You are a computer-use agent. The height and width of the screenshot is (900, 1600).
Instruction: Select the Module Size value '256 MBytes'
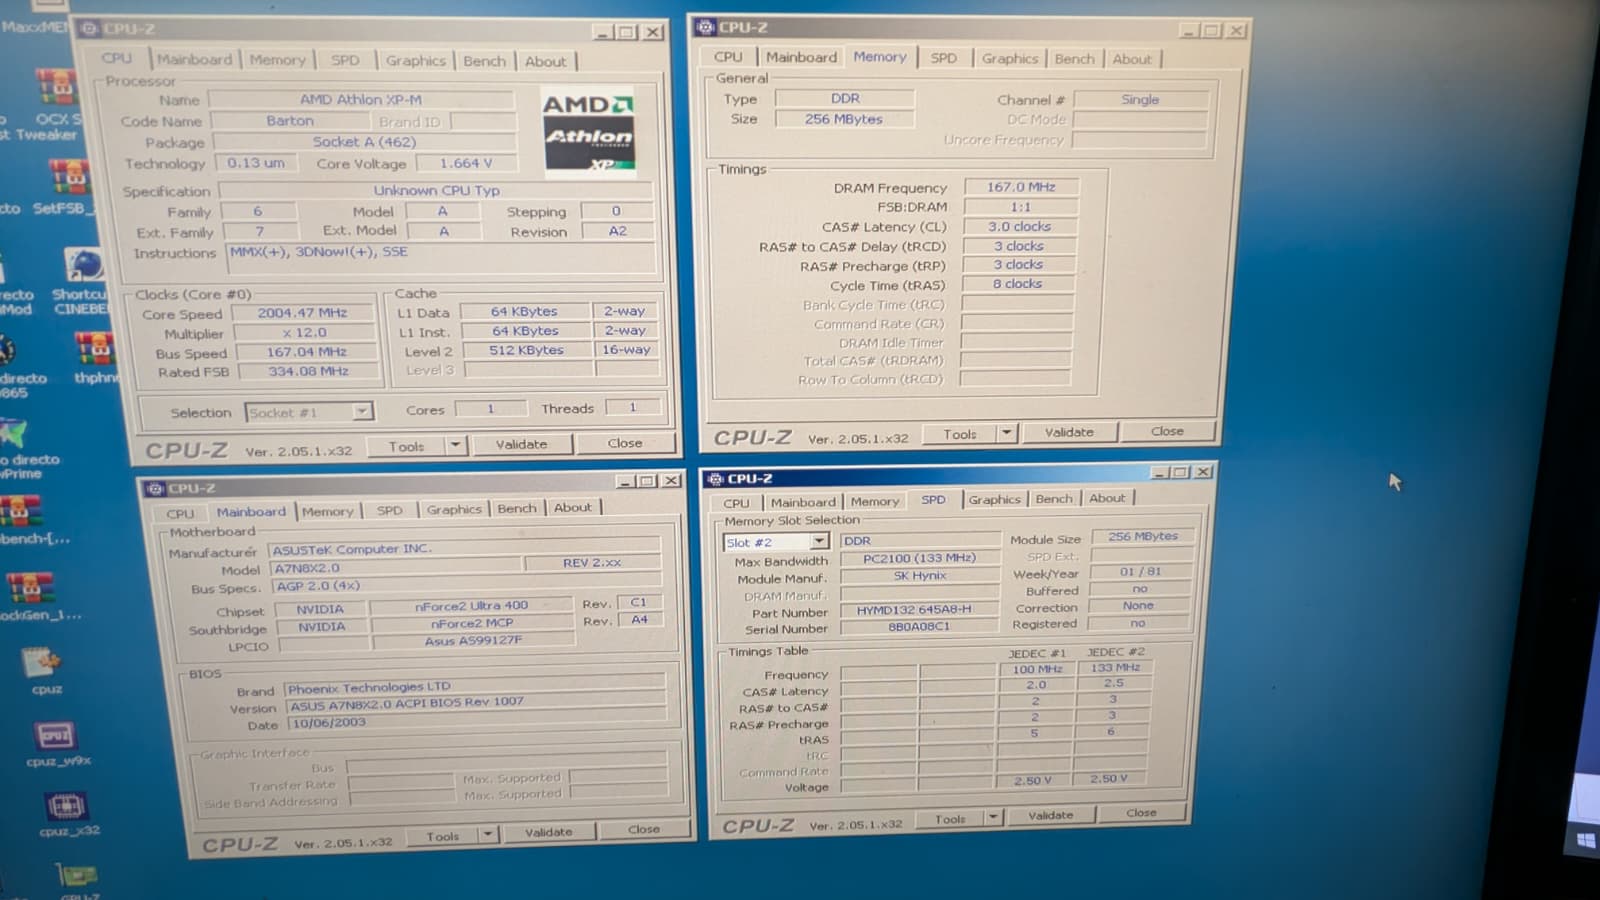(1143, 537)
